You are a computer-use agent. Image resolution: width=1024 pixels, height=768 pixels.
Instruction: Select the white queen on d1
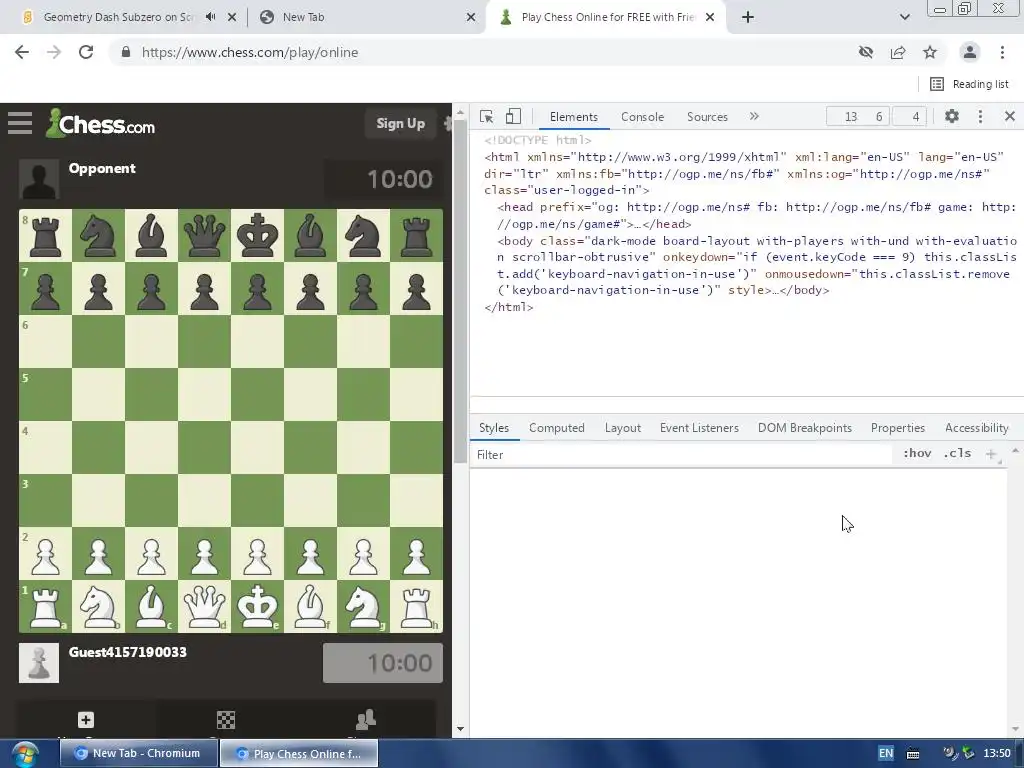coord(204,607)
